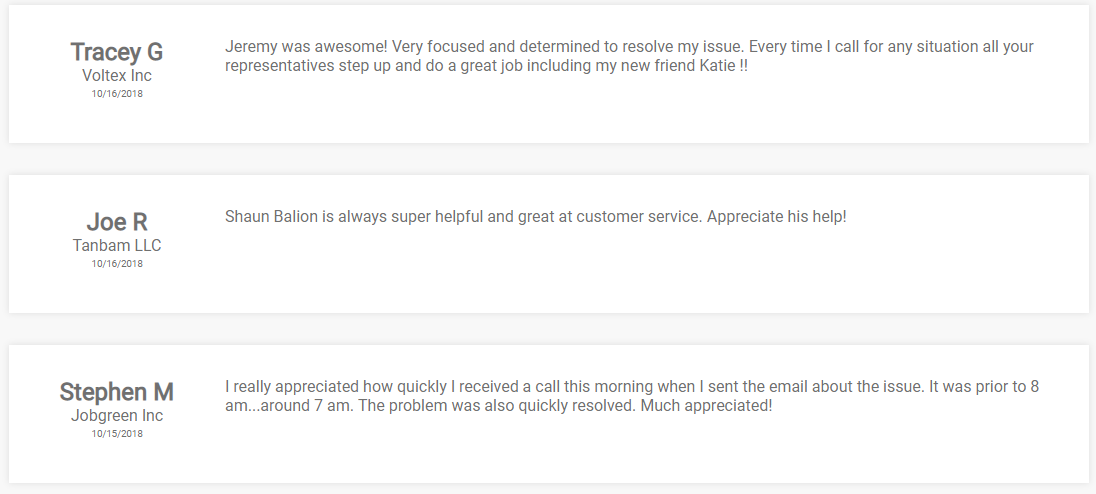The width and height of the screenshot is (1096, 494).
Task: Click the Joe R reviewer name
Action: click(117, 221)
